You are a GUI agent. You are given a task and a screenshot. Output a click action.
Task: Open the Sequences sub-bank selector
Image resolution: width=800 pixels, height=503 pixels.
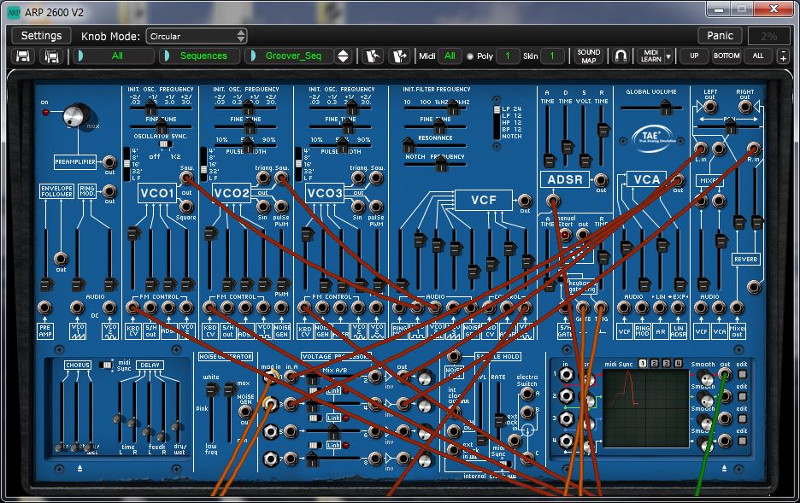click(199, 56)
